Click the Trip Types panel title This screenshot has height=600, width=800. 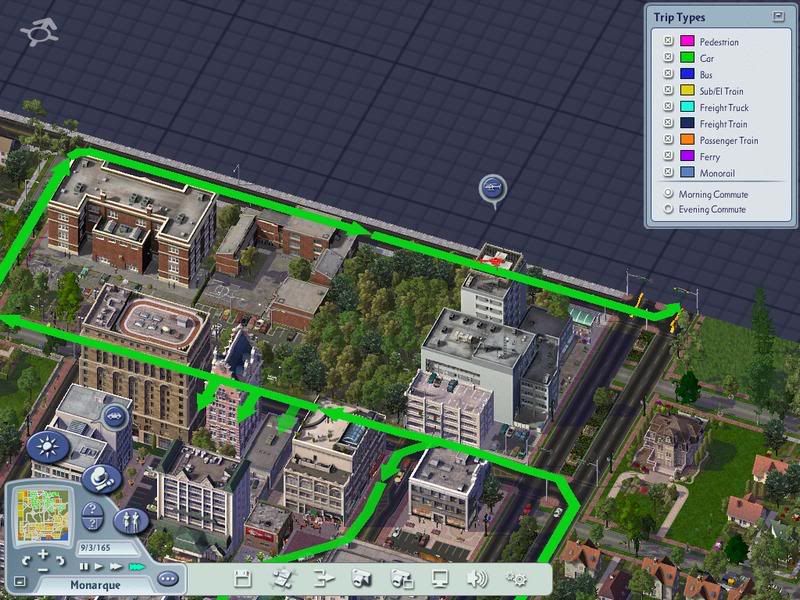pos(679,17)
